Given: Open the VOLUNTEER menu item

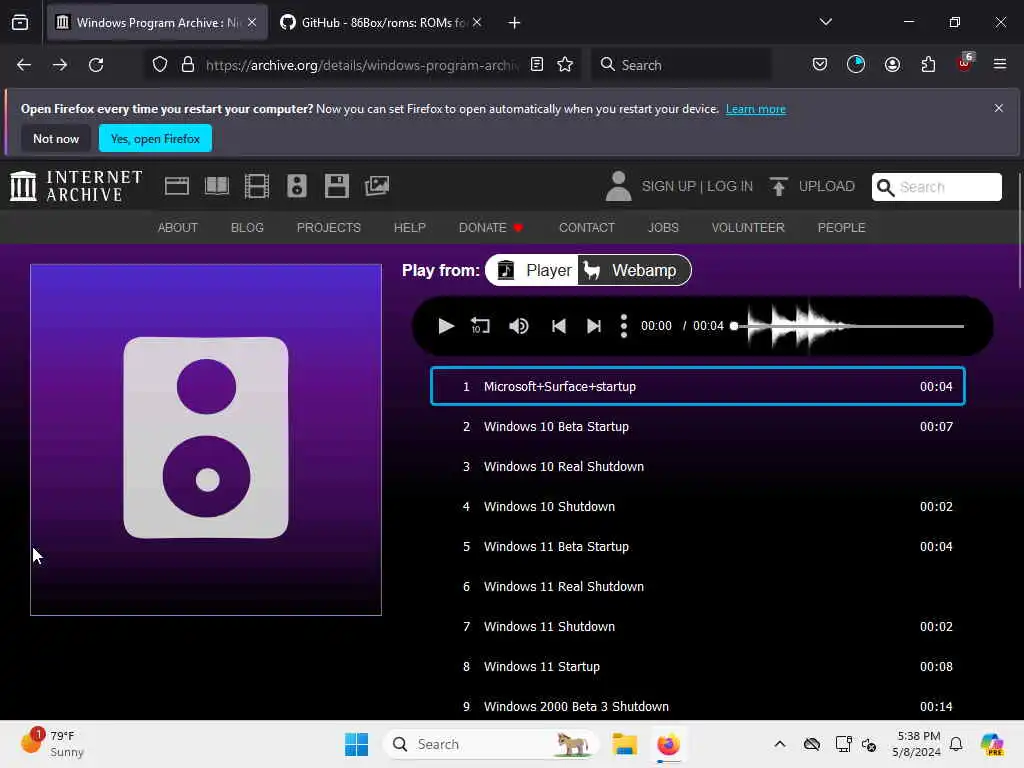Looking at the screenshot, I should point(748,227).
